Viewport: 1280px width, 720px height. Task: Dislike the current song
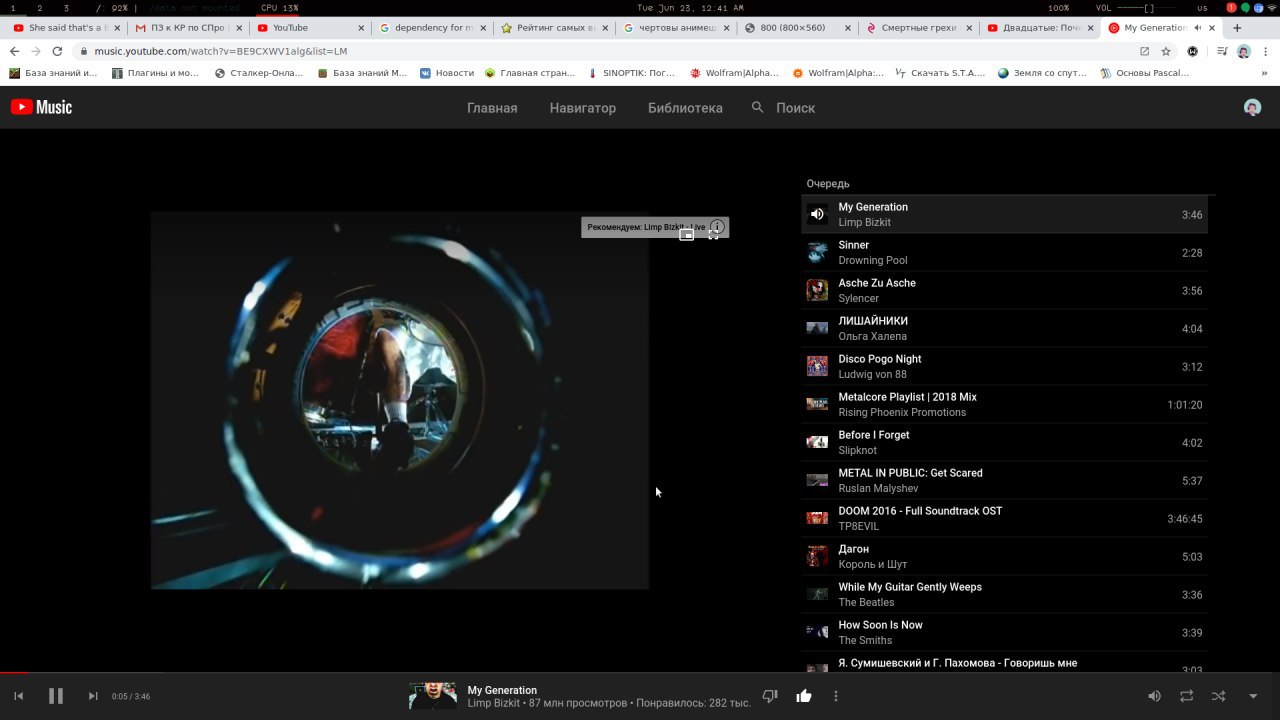pyautogui.click(x=770, y=696)
